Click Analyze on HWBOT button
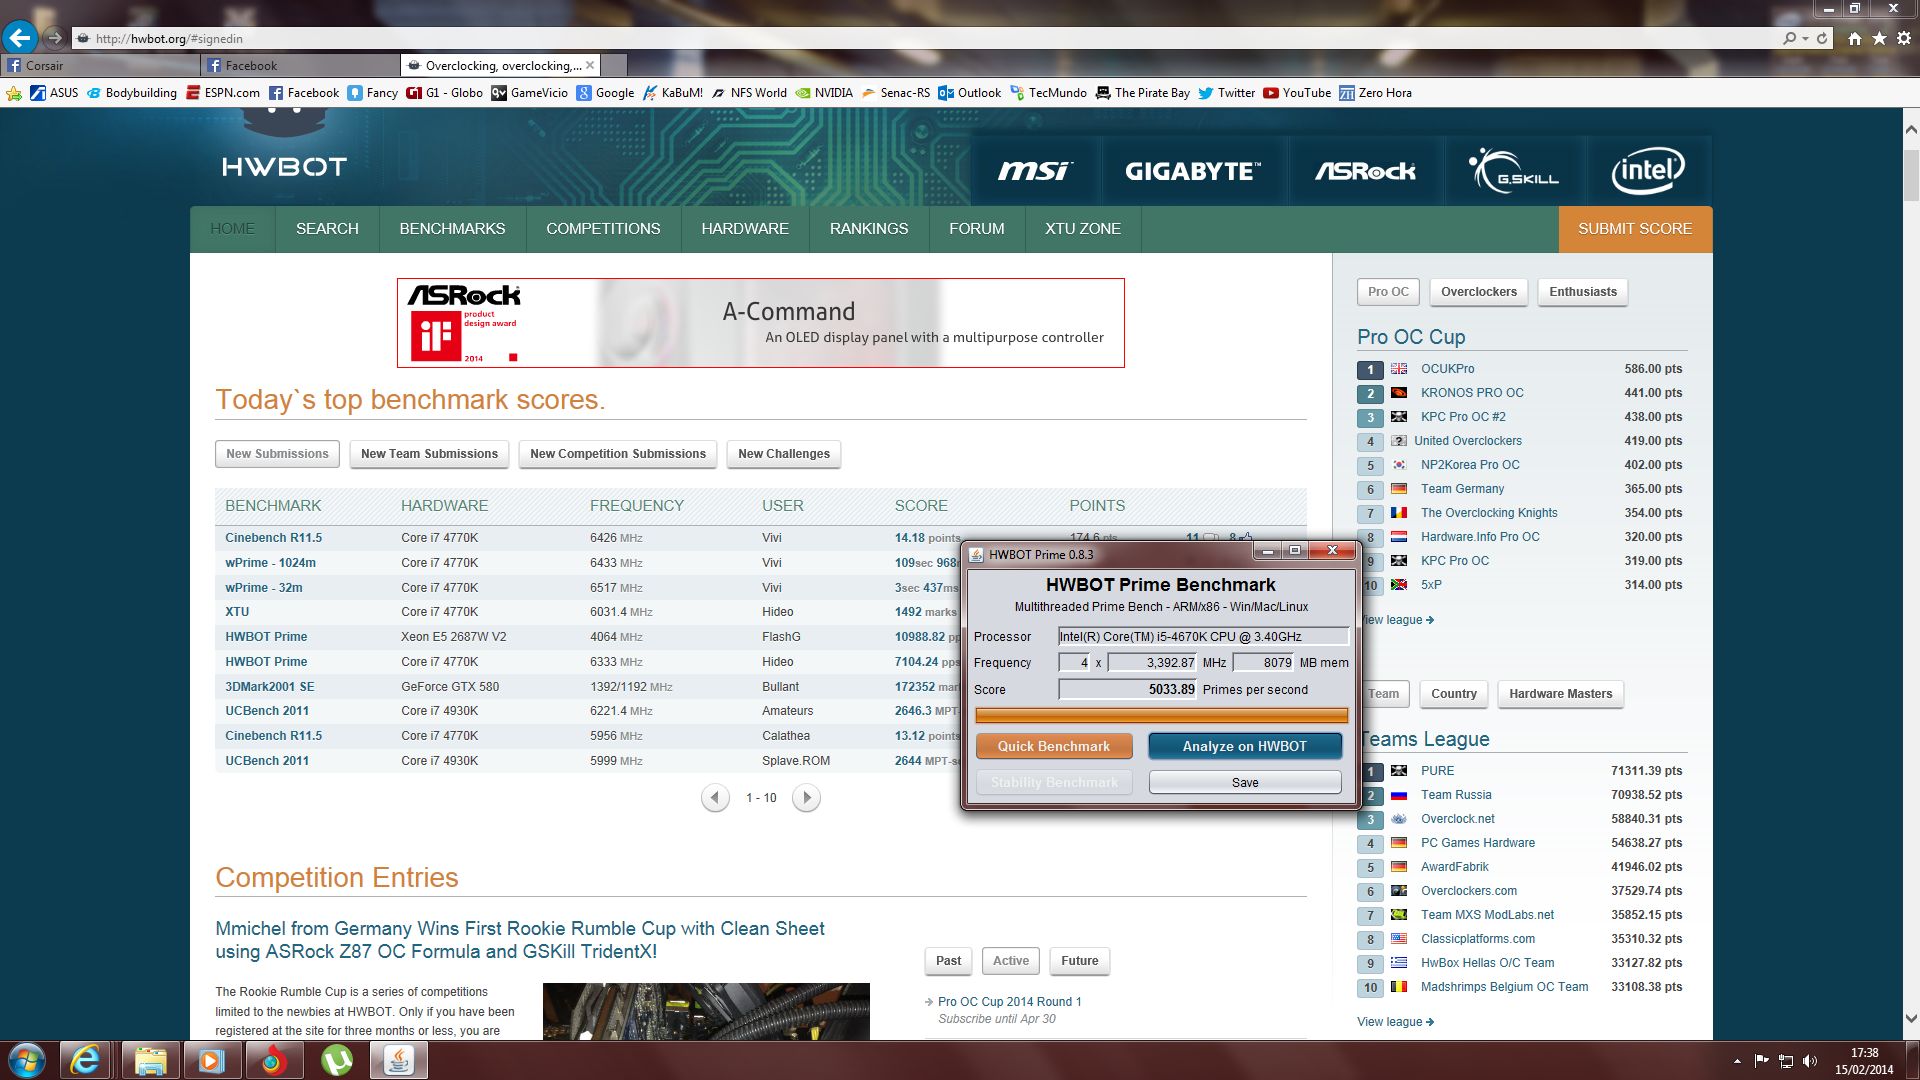This screenshot has width=1920, height=1080. [1245, 746]
